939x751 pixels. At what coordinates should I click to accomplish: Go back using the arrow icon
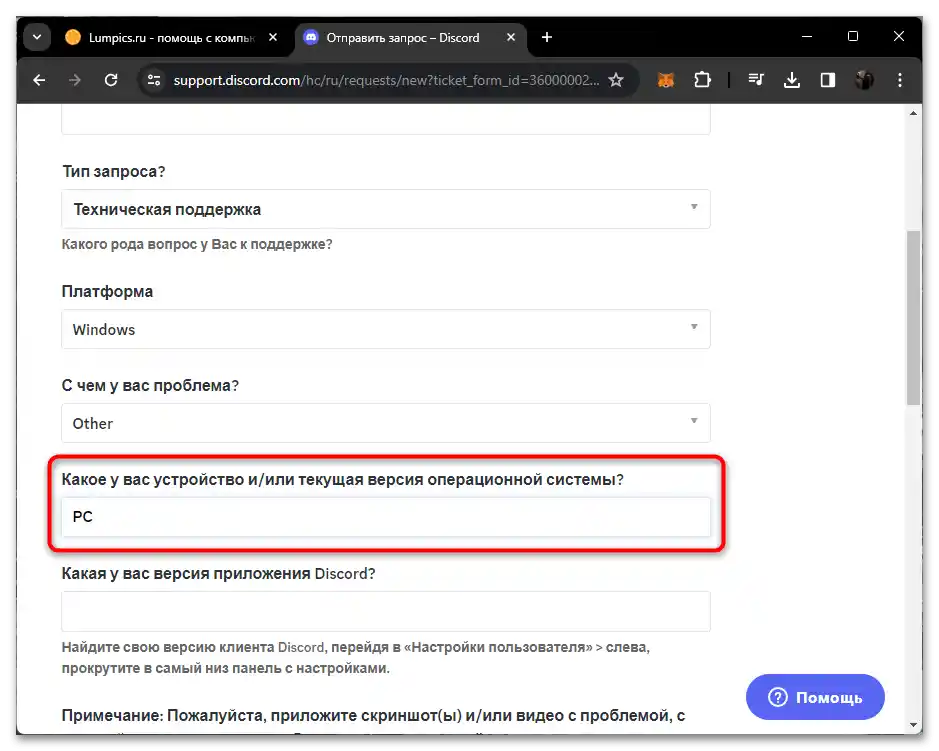pos(39,80)
